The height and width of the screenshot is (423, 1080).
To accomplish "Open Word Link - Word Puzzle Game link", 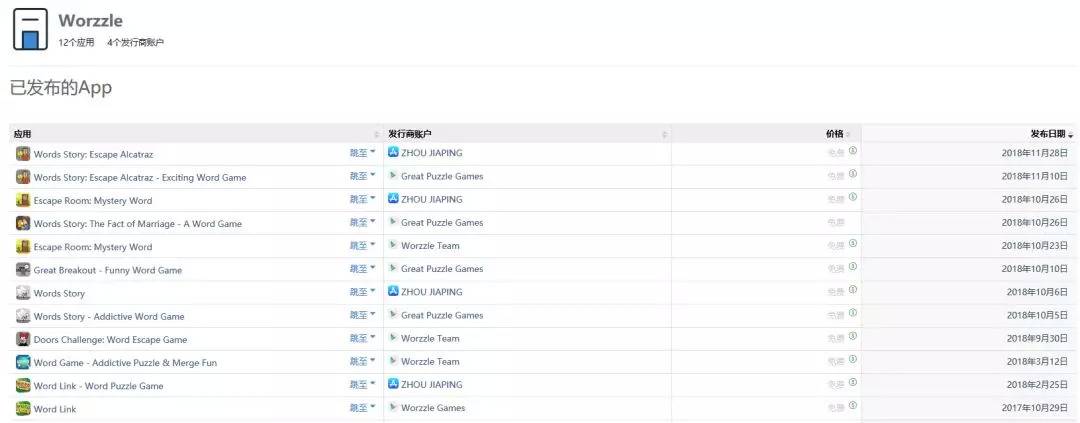I will 98,386.
